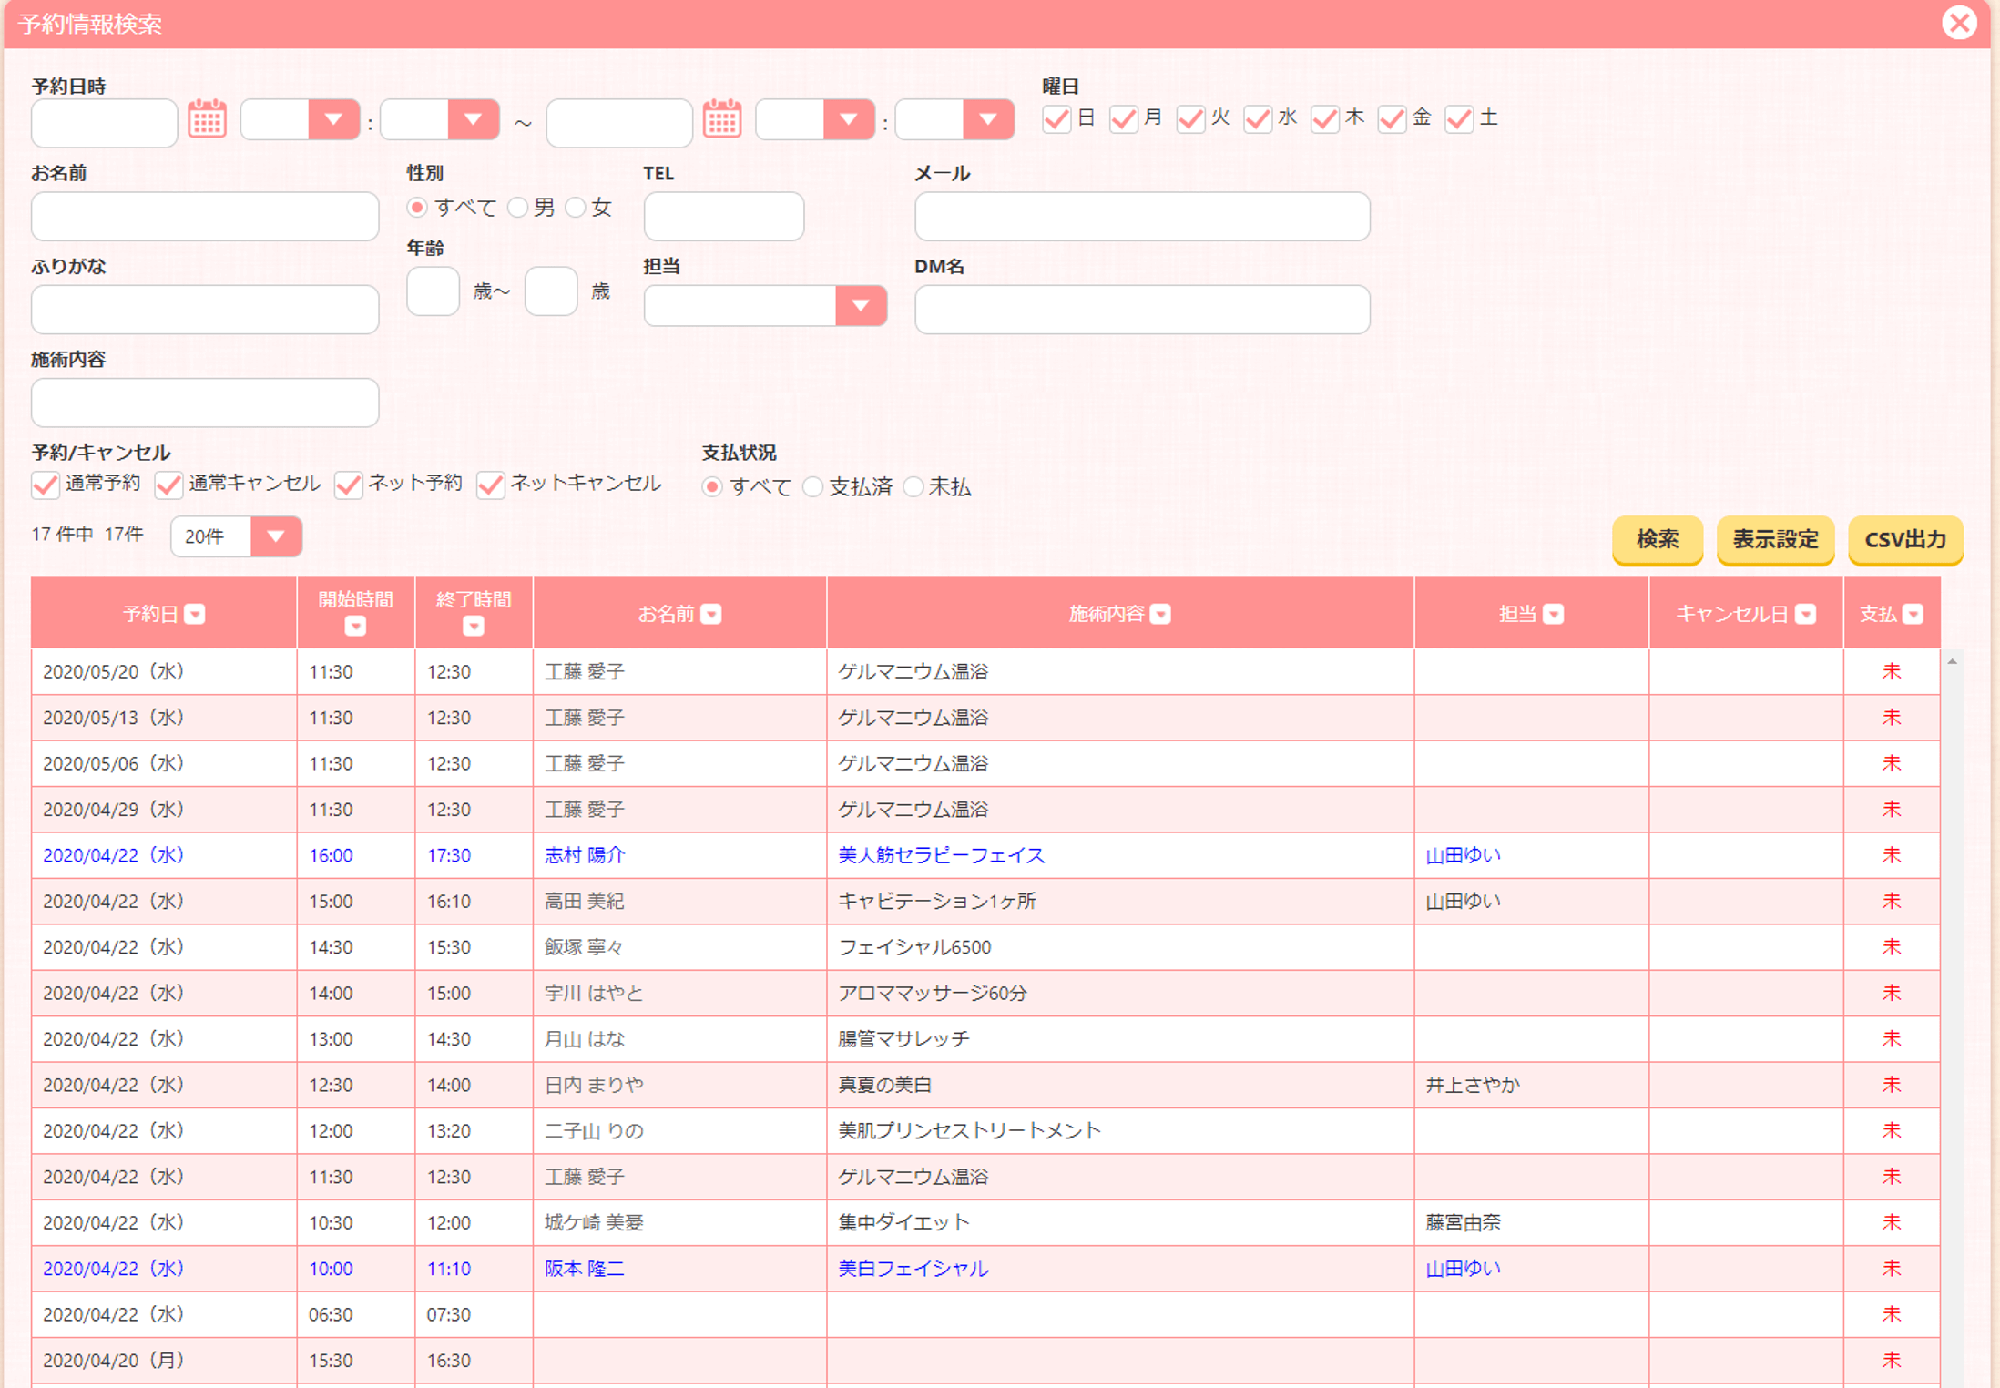Toggle the 木 (Thursday) checkbox
This screenshot has width=2000, height=1388.
(x=1324, y=119)
